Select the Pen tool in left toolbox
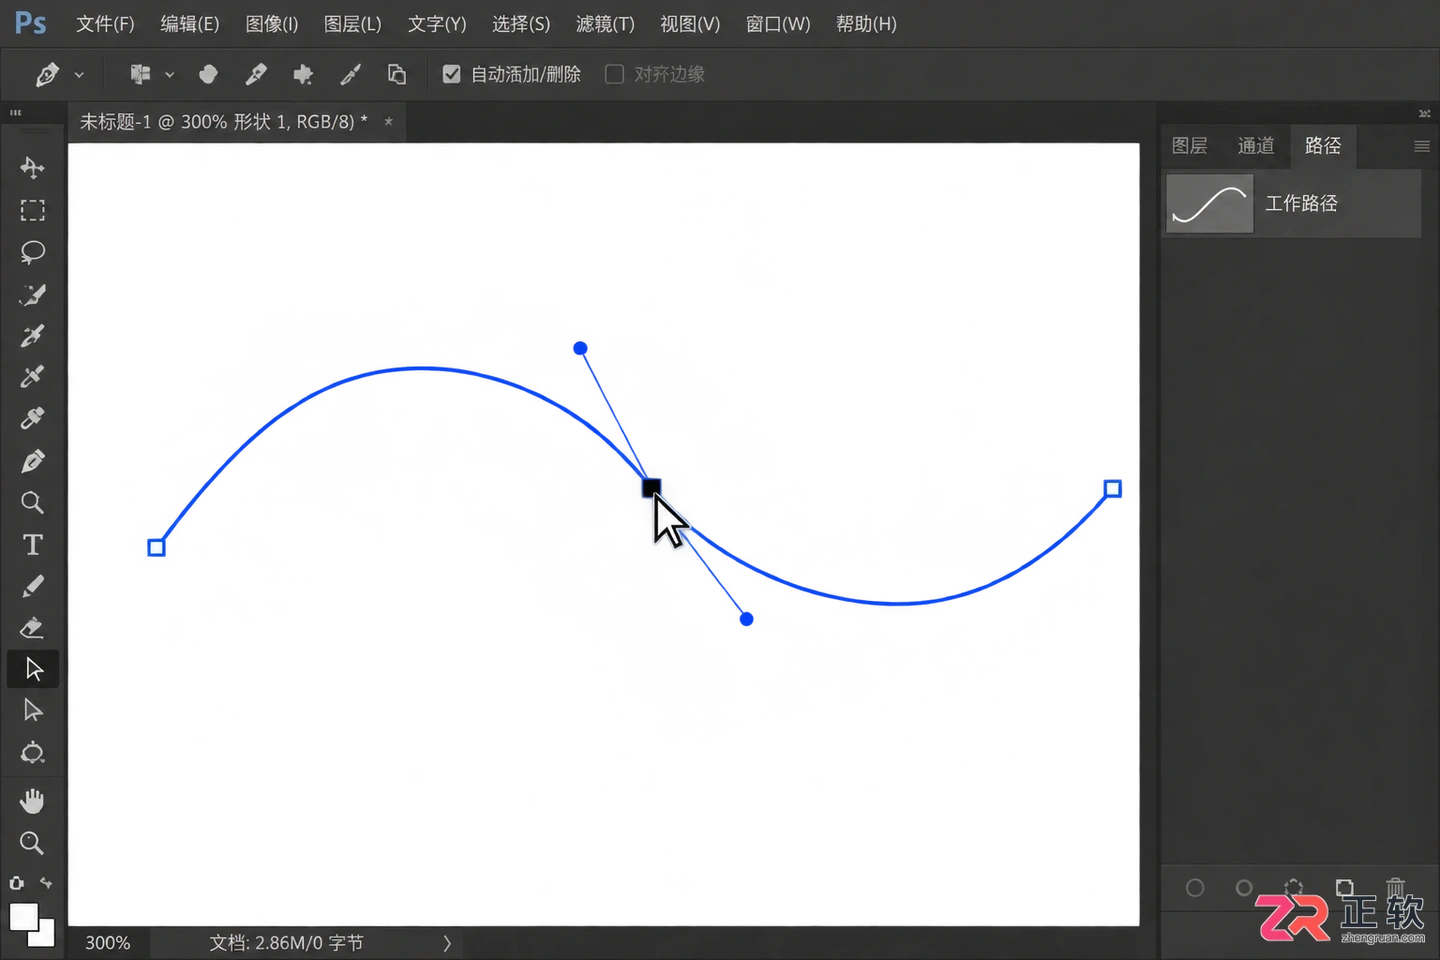This screenshot has height=960, width=1440. pyautogui.click(x=32, y=461)
